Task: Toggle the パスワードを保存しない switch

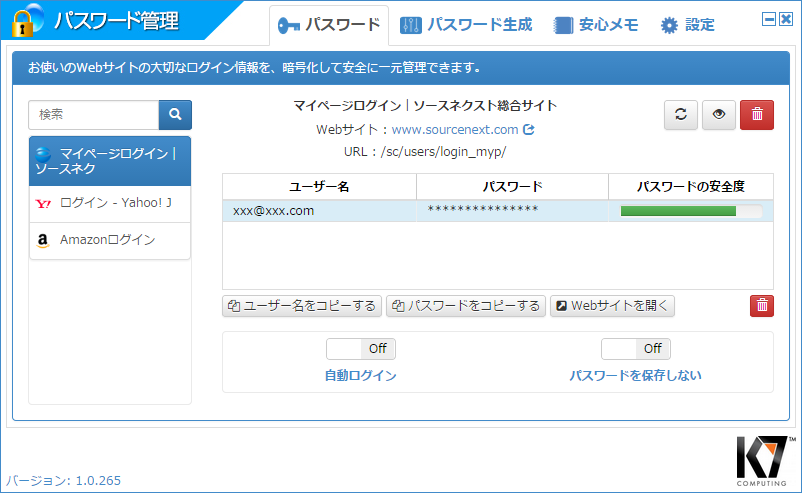Action: point(635,349)
